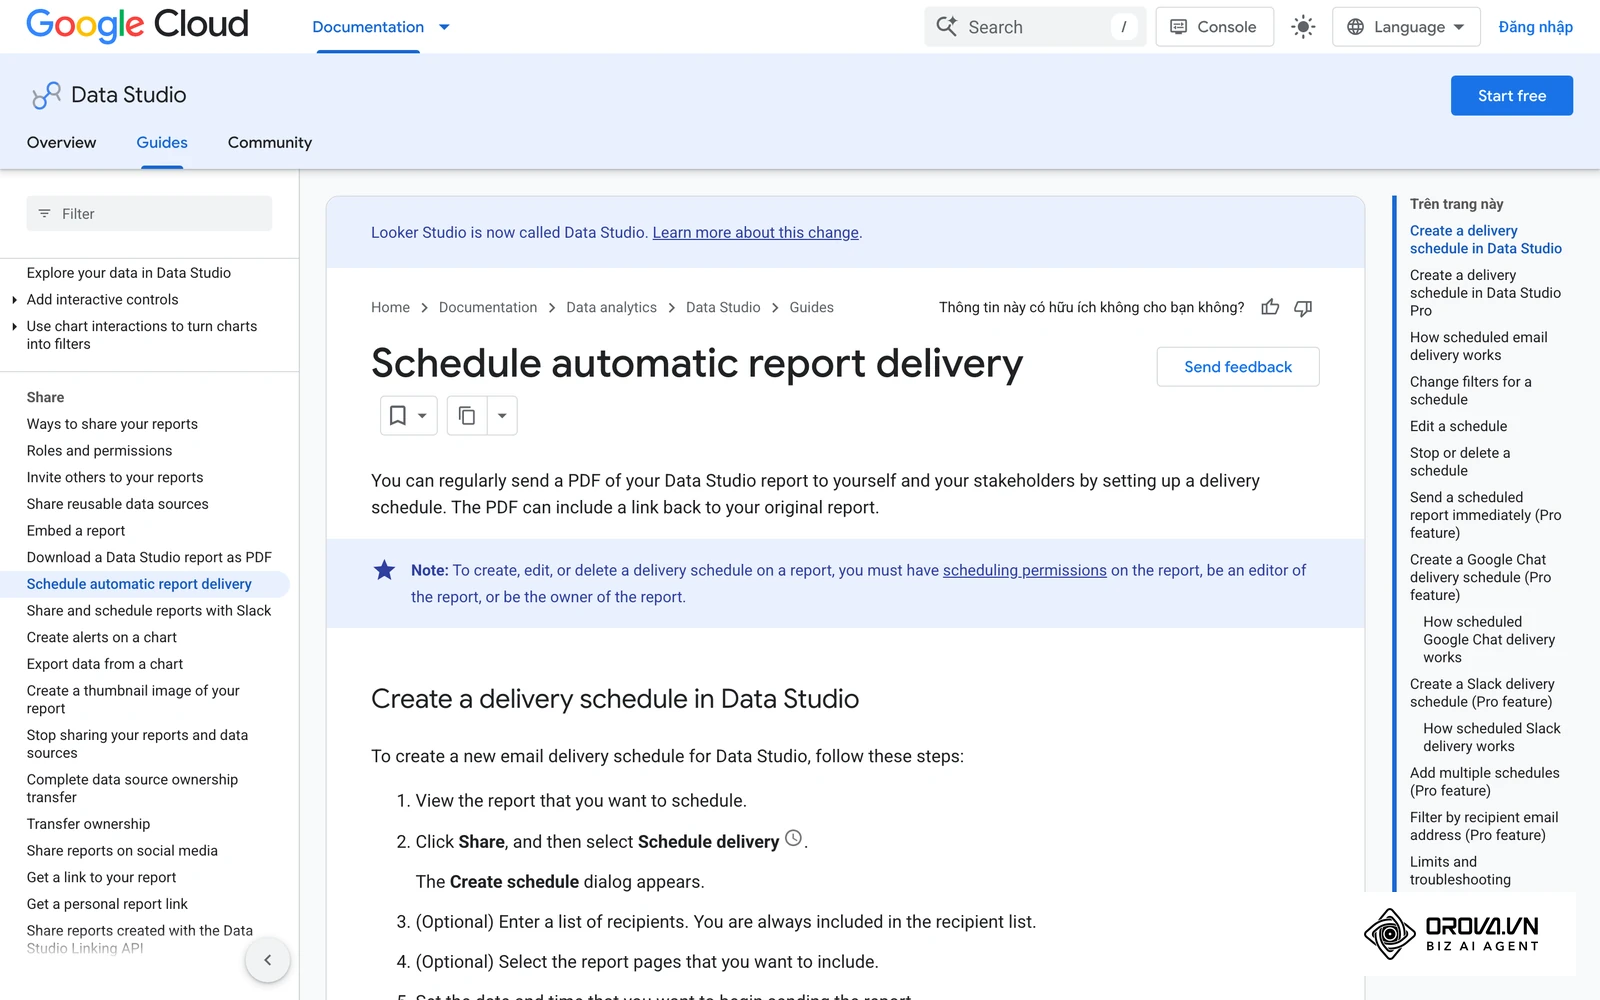Click the Send feedback button

point(1238,367)
